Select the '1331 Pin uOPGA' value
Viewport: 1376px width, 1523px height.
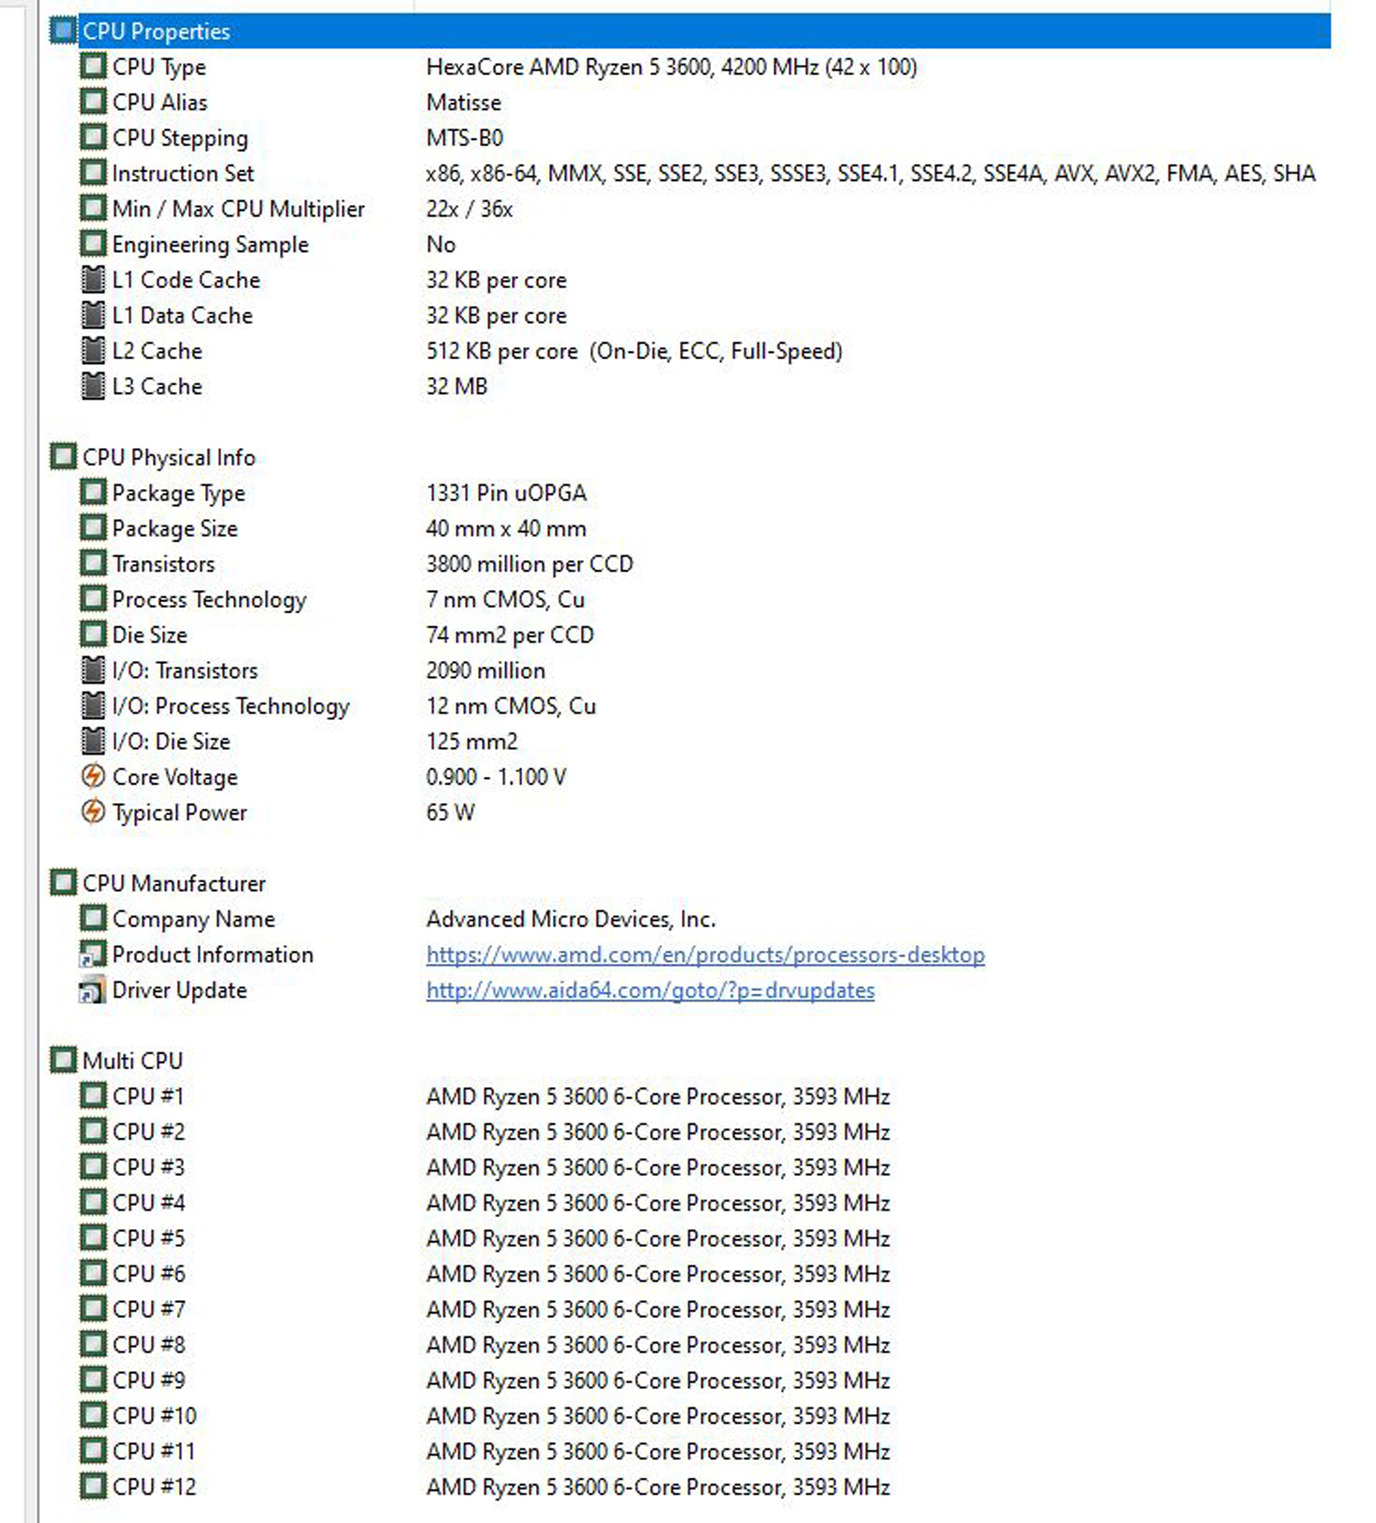[506, 493]
